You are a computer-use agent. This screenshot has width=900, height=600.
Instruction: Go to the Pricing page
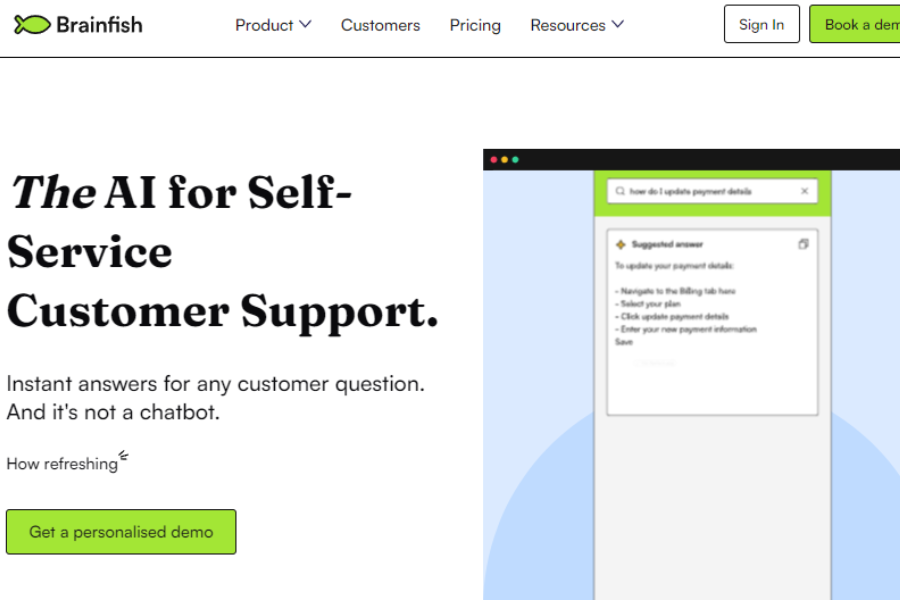tap(475, 26)
